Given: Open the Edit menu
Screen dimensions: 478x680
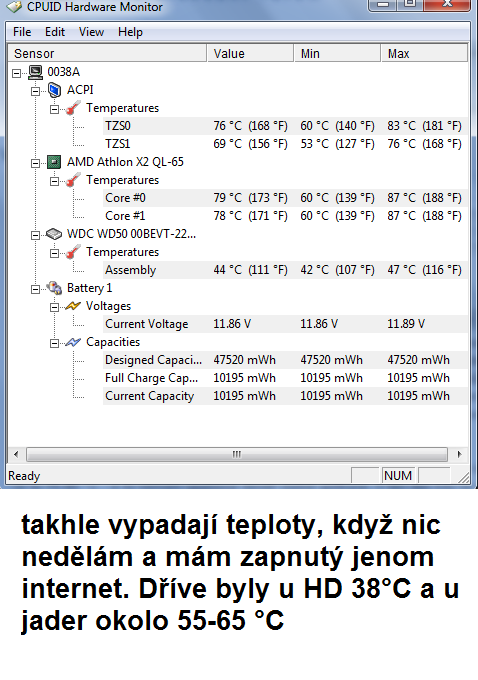Looking at the screenshot, I should coord(55,32).
